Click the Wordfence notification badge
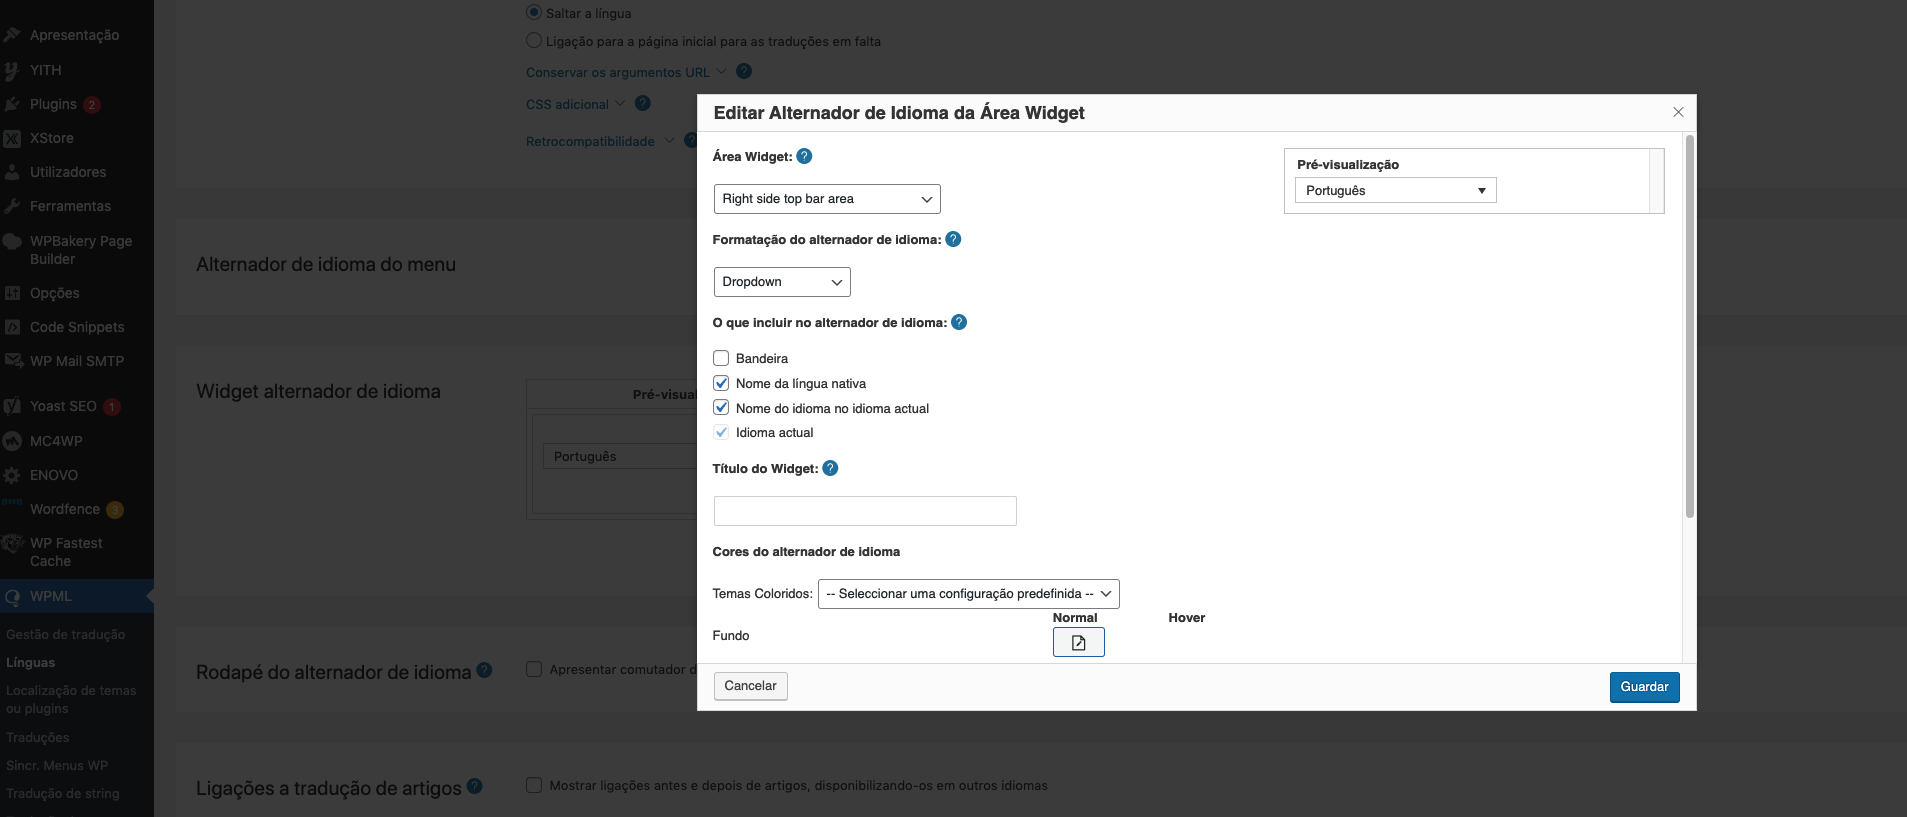Screen dimensions: 1907x817 click(115, 510)
